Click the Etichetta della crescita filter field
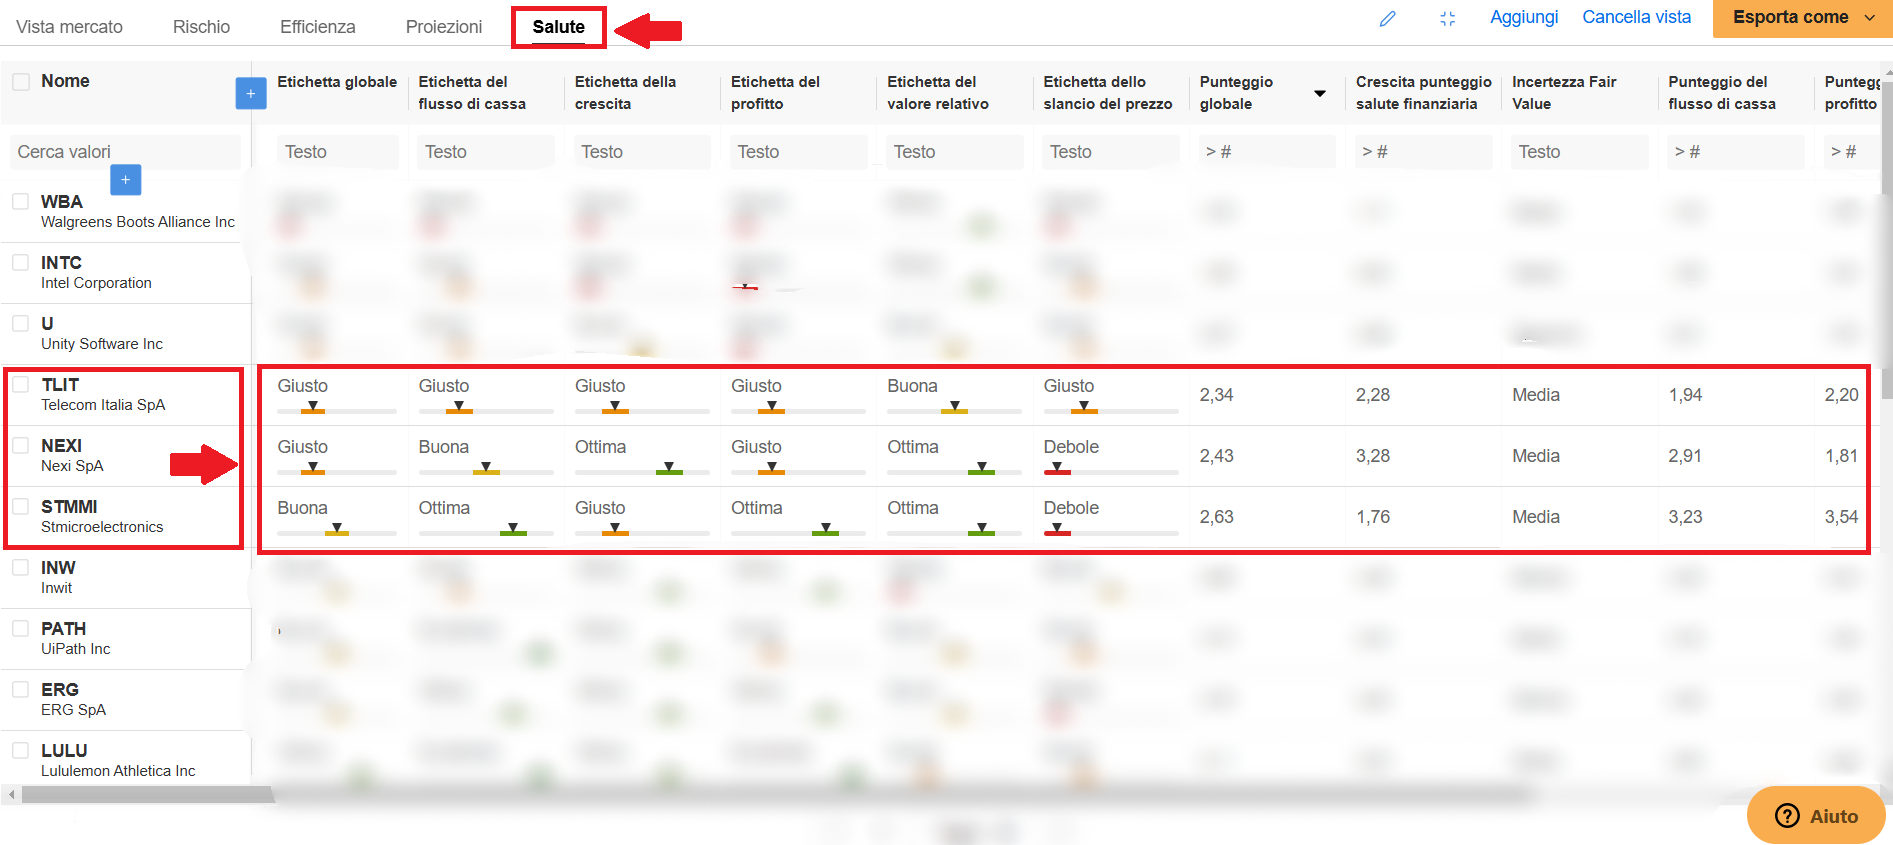 641,152
